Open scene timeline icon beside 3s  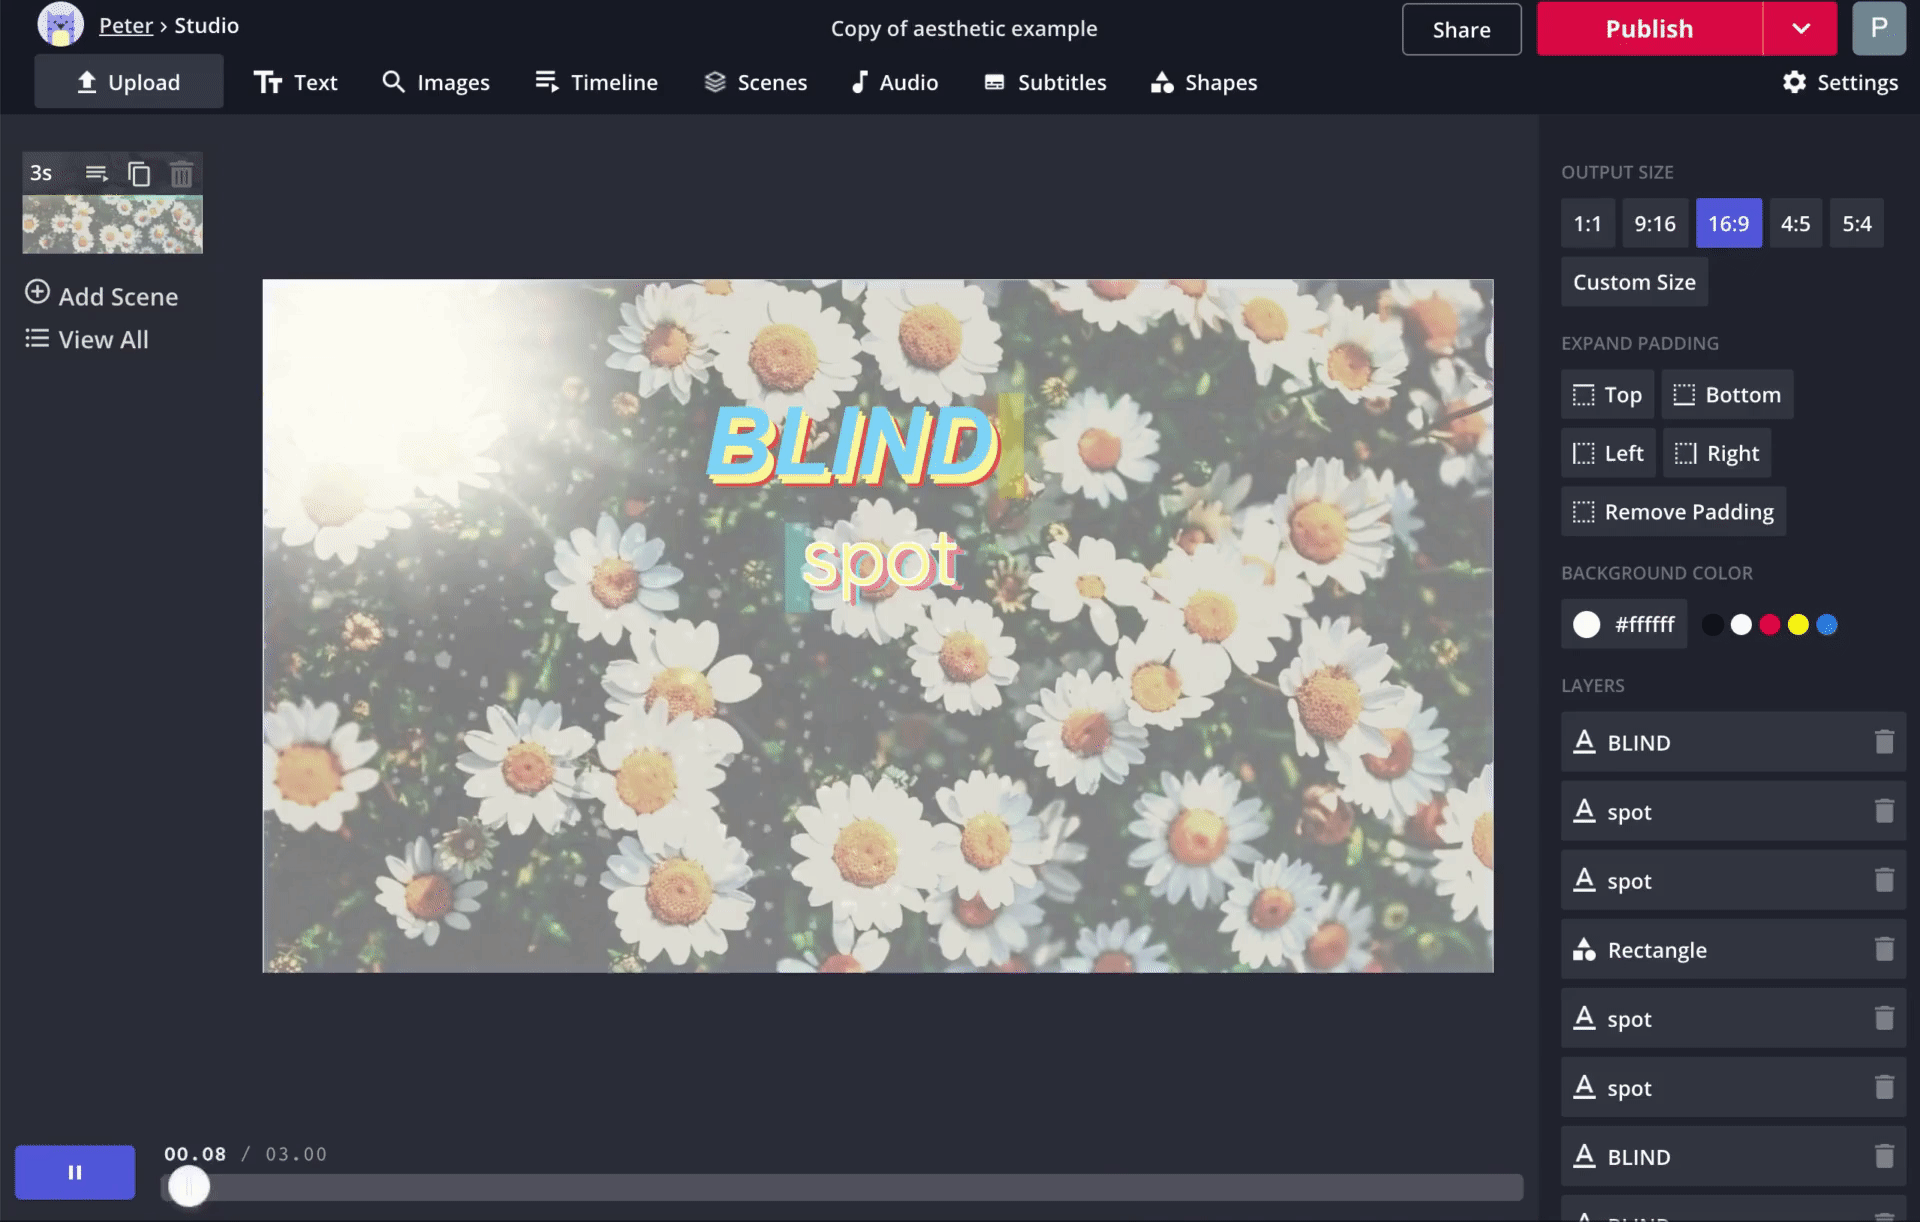(x=96, y=174)
